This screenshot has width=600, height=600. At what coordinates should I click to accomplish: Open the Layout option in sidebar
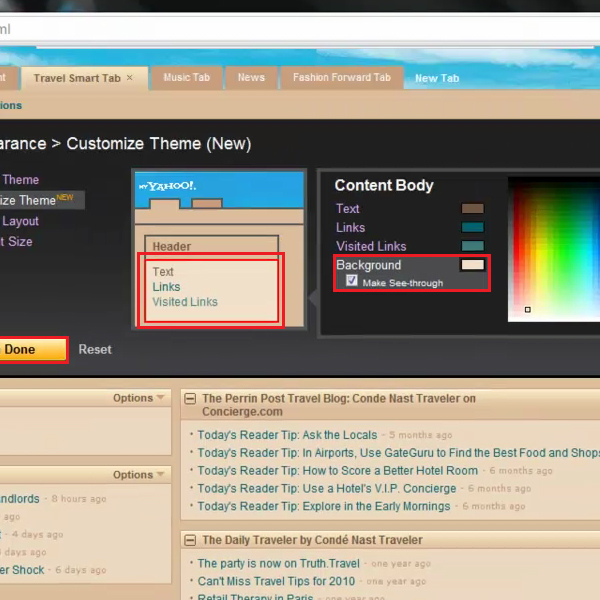(20, 221)
